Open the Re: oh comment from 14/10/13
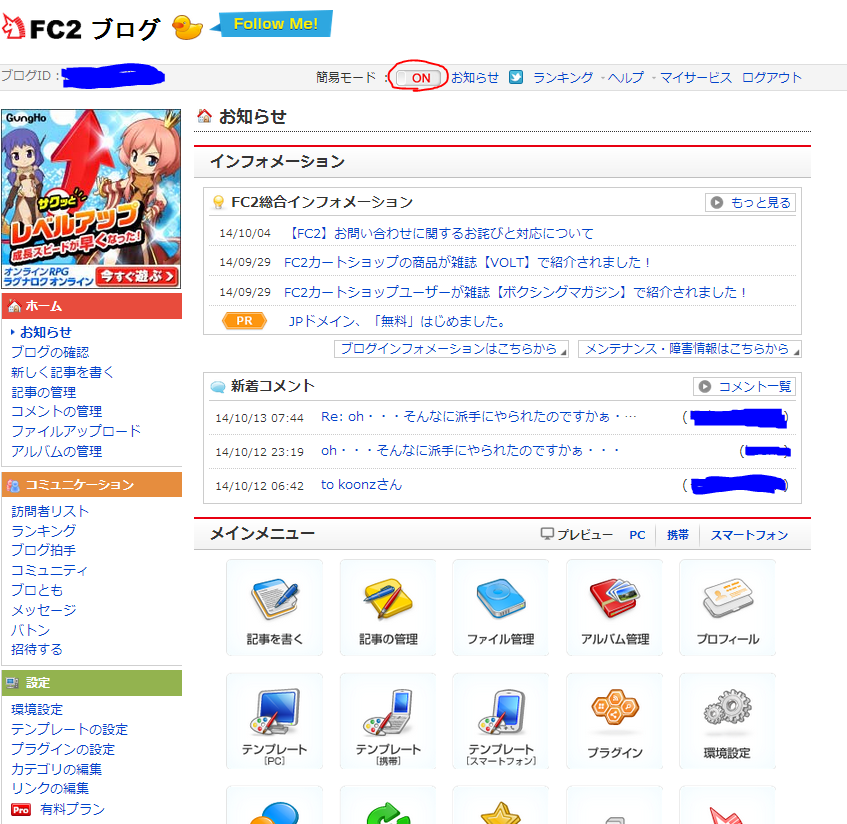This screenshot has height=824, width=847. 479,417
